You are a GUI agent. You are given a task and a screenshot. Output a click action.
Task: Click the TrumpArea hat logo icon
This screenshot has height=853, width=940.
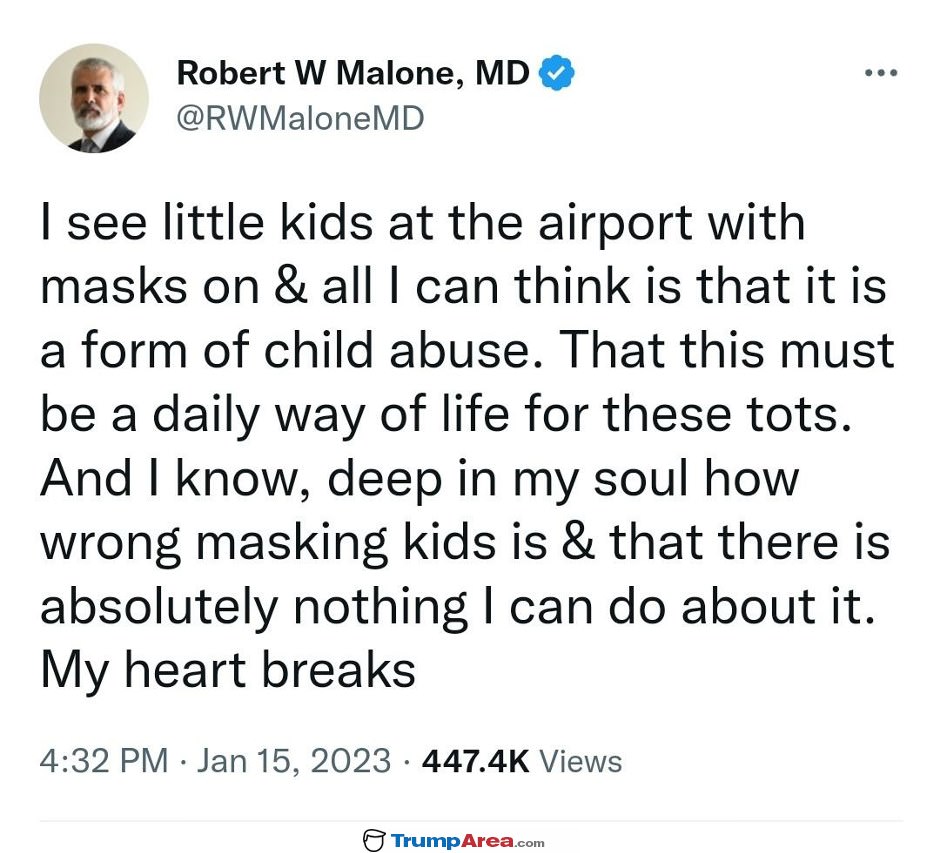(374, 840)
